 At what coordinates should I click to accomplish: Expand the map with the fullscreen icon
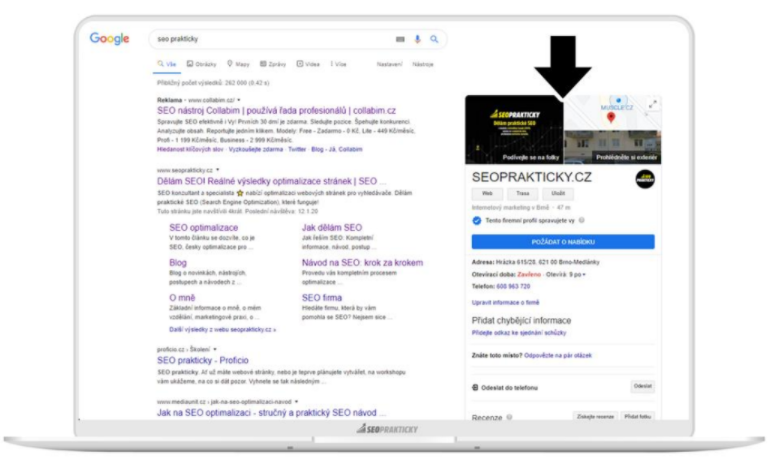pos(653,104)
